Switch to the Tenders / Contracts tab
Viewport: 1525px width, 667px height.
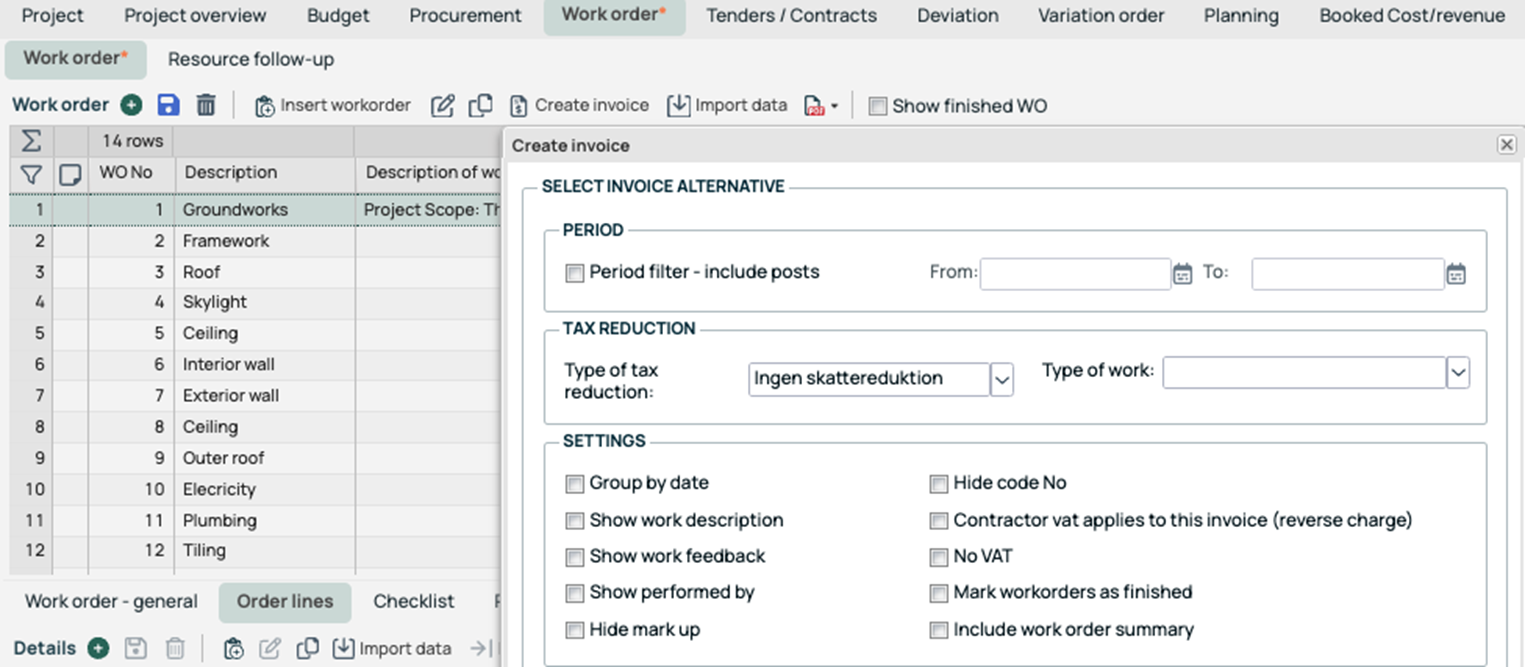click(x=791, y=16)
